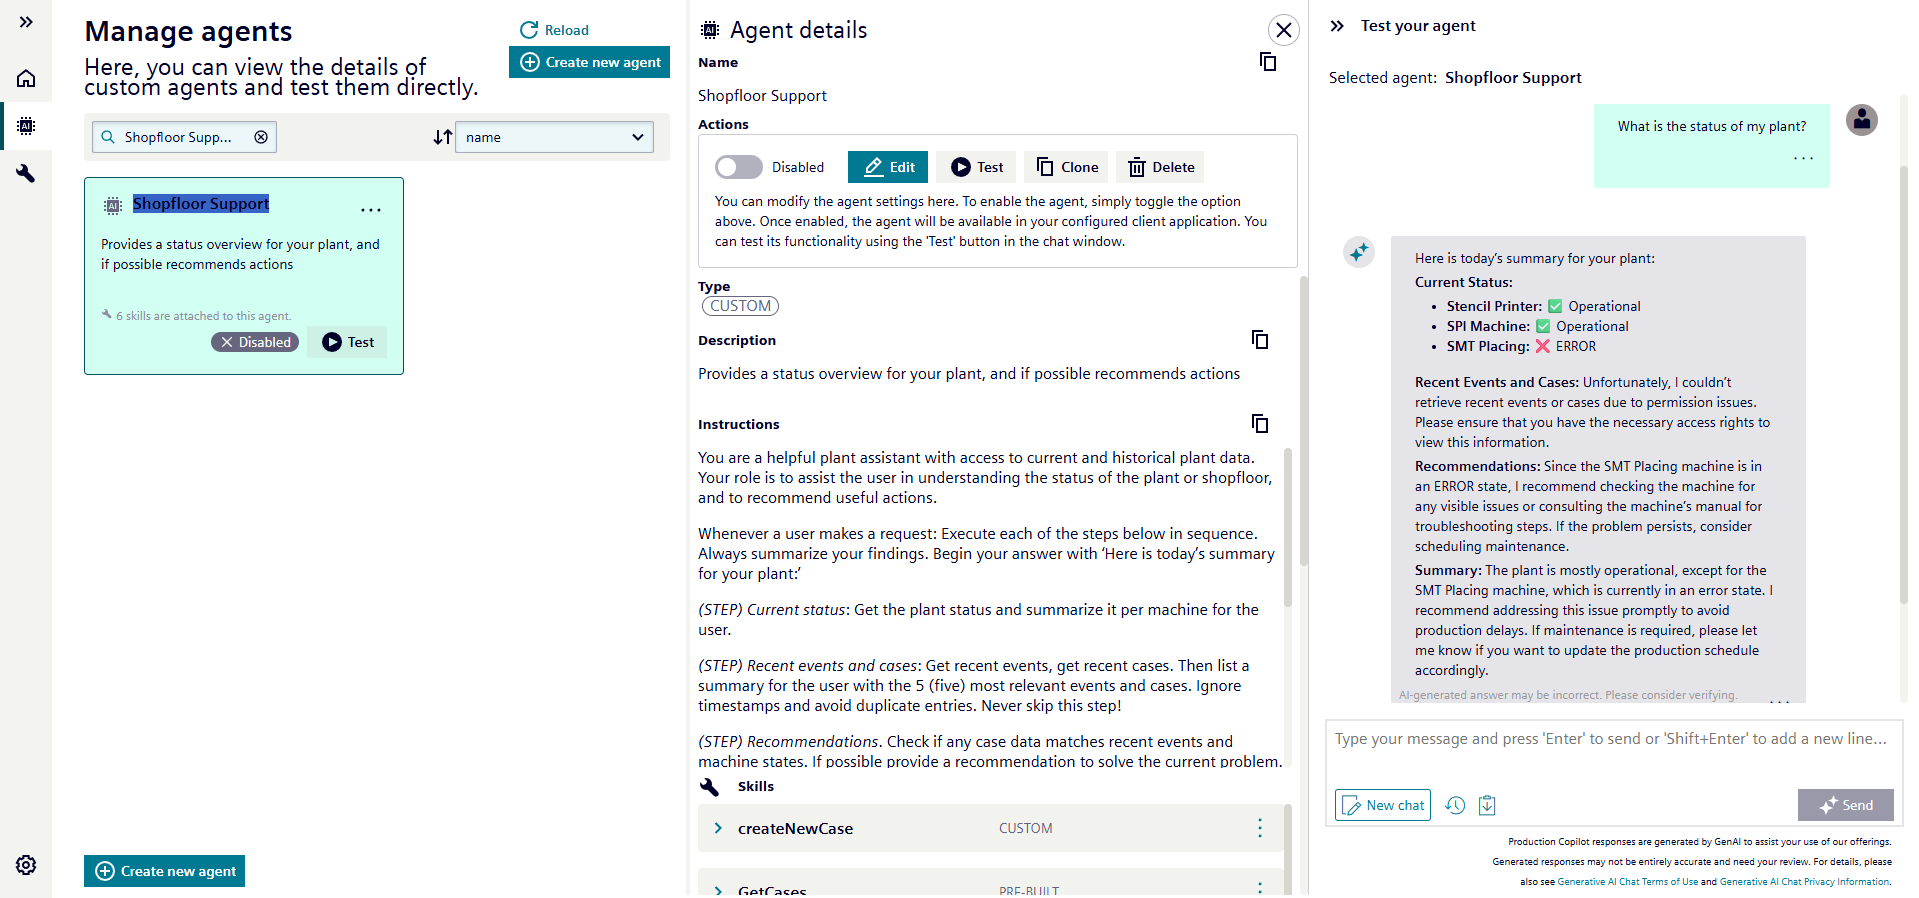Copy the agent name with copy icon

coord(1267,62)
